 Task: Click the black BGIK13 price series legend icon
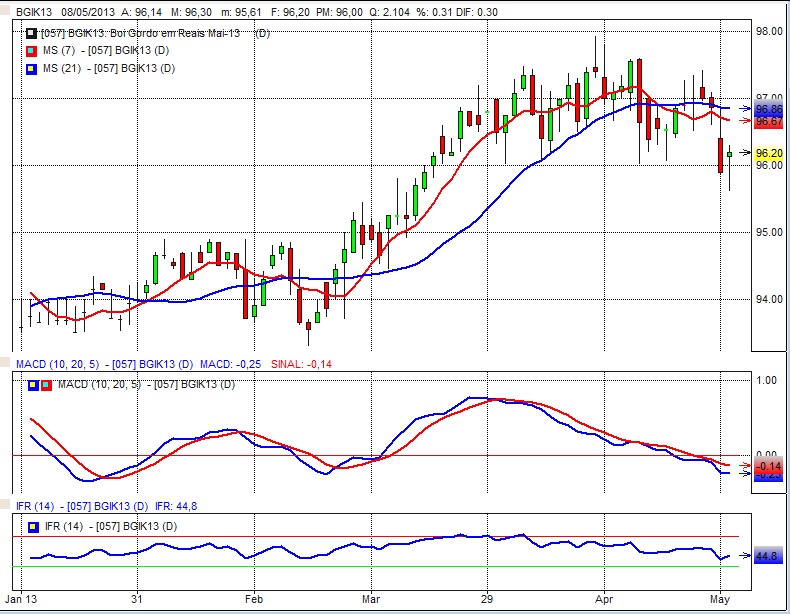click(32, 33)
